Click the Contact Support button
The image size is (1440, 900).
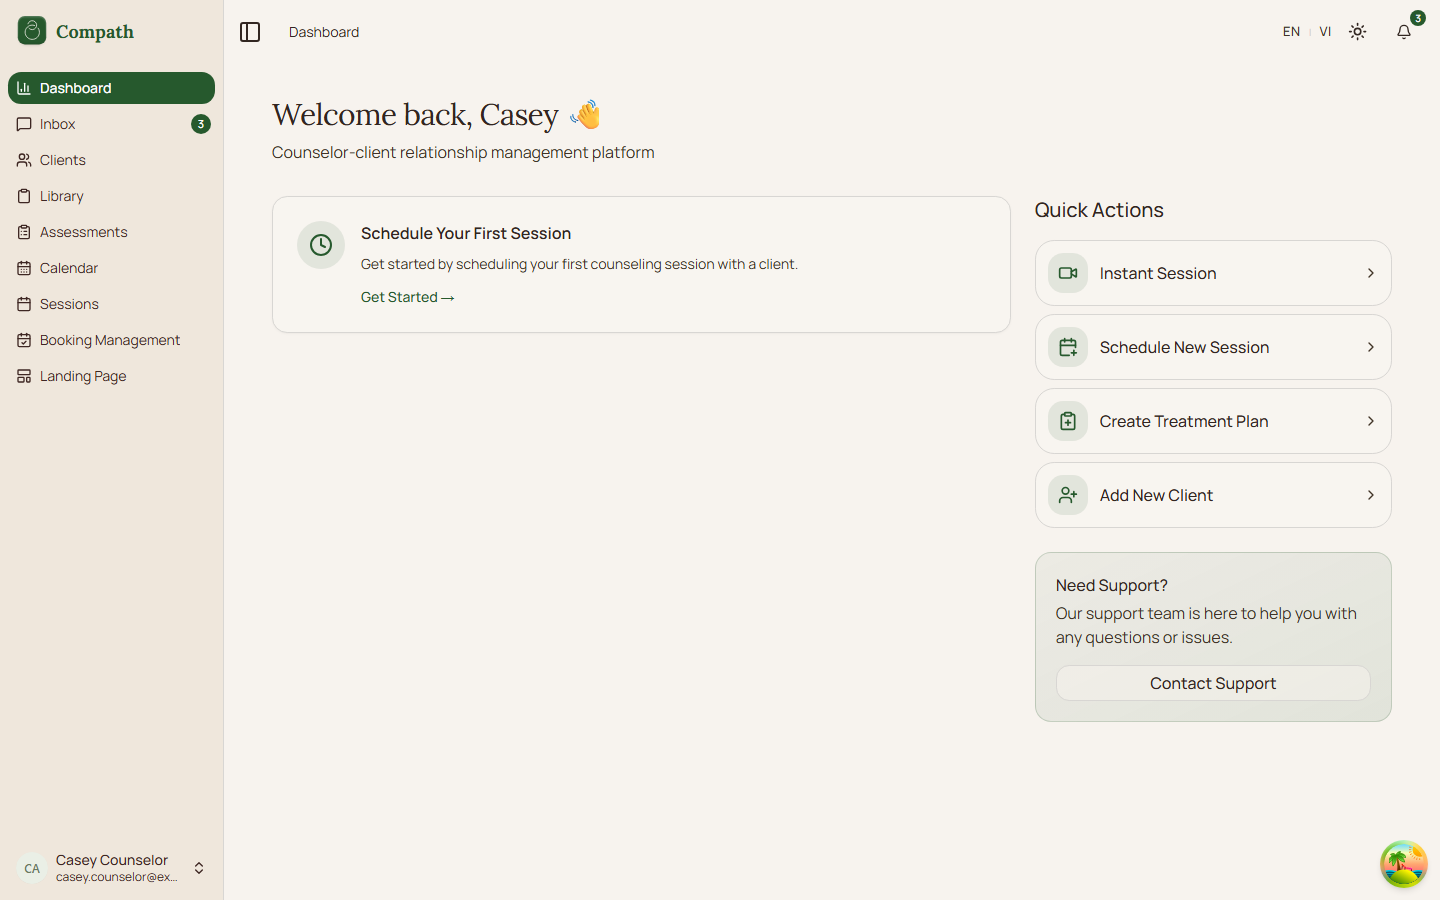click(x=1212, y=683)
